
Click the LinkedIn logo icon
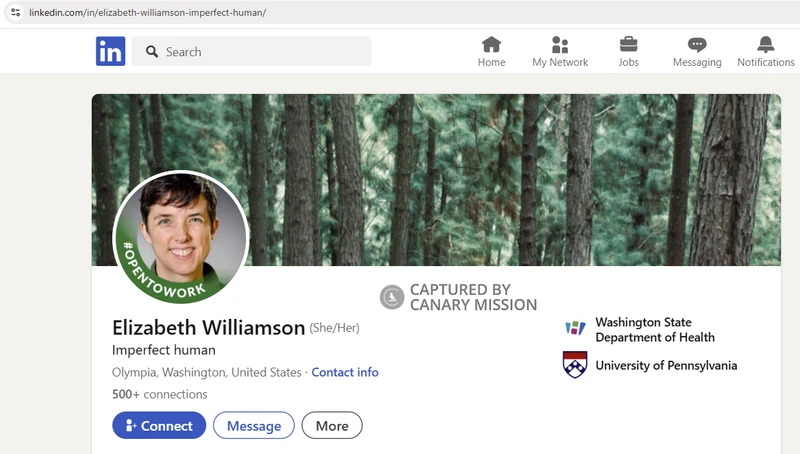pos(110,51)
